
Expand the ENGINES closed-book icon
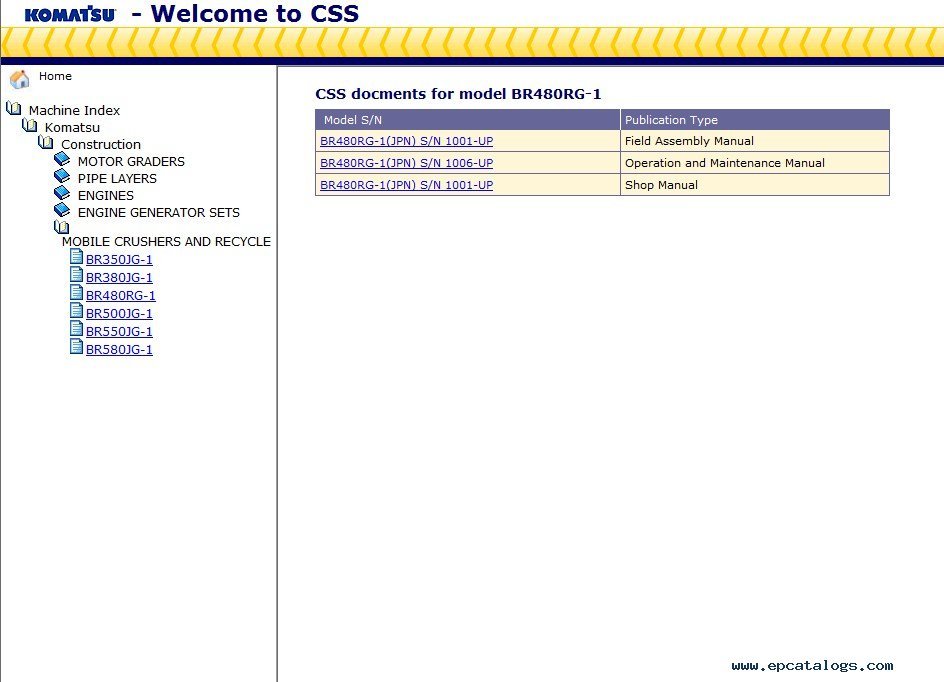tap(62, 193)
